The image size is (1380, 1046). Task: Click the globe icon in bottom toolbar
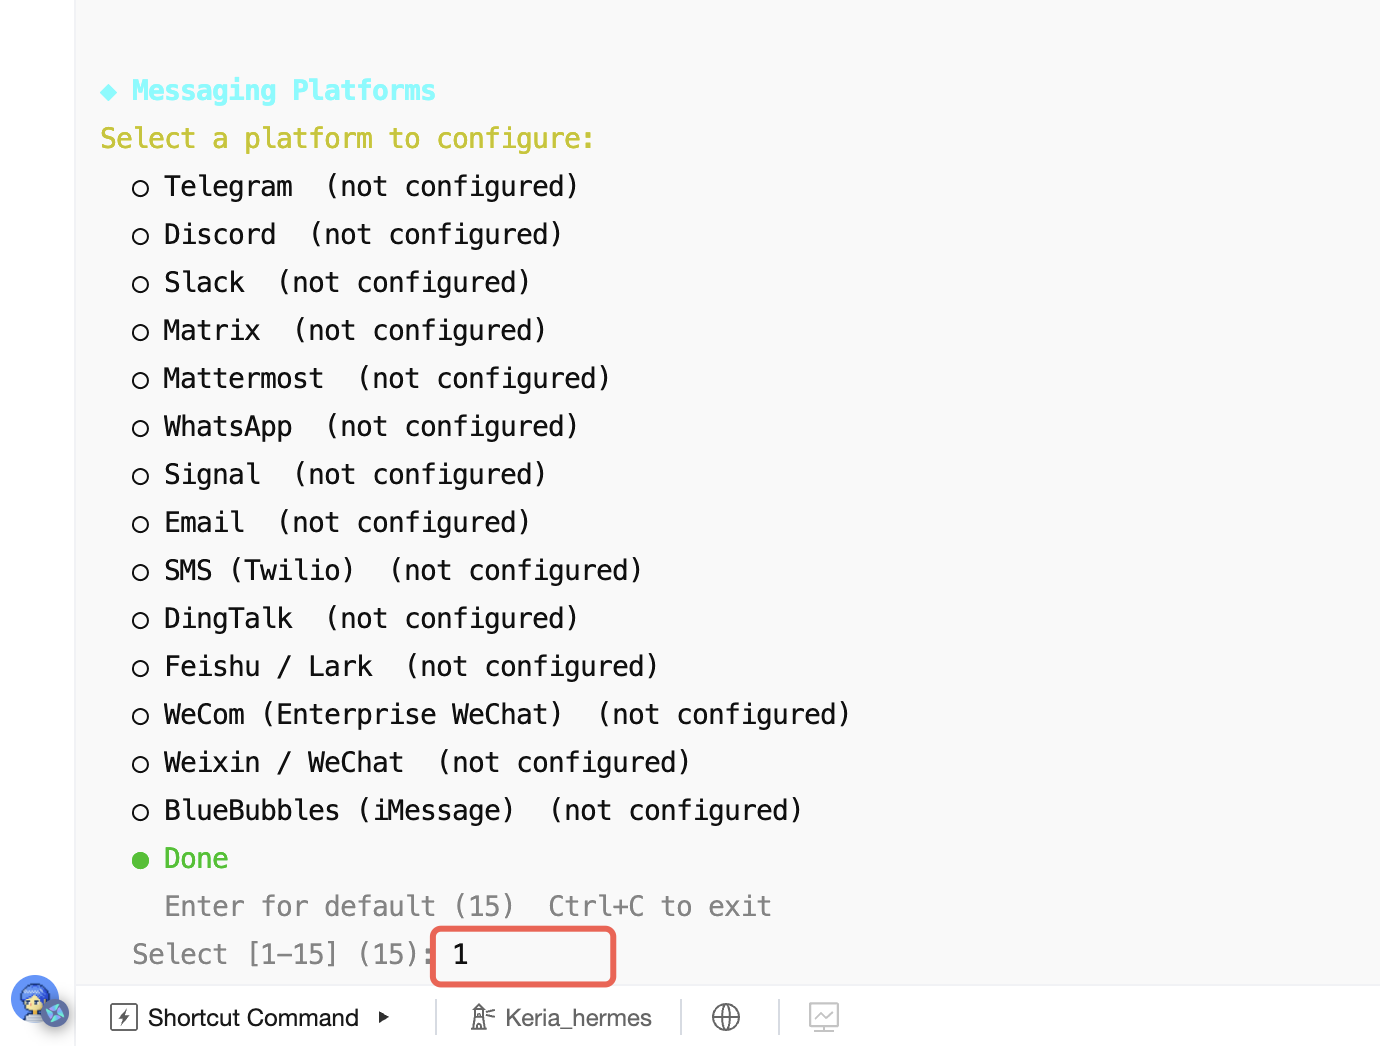point(726,1017)
